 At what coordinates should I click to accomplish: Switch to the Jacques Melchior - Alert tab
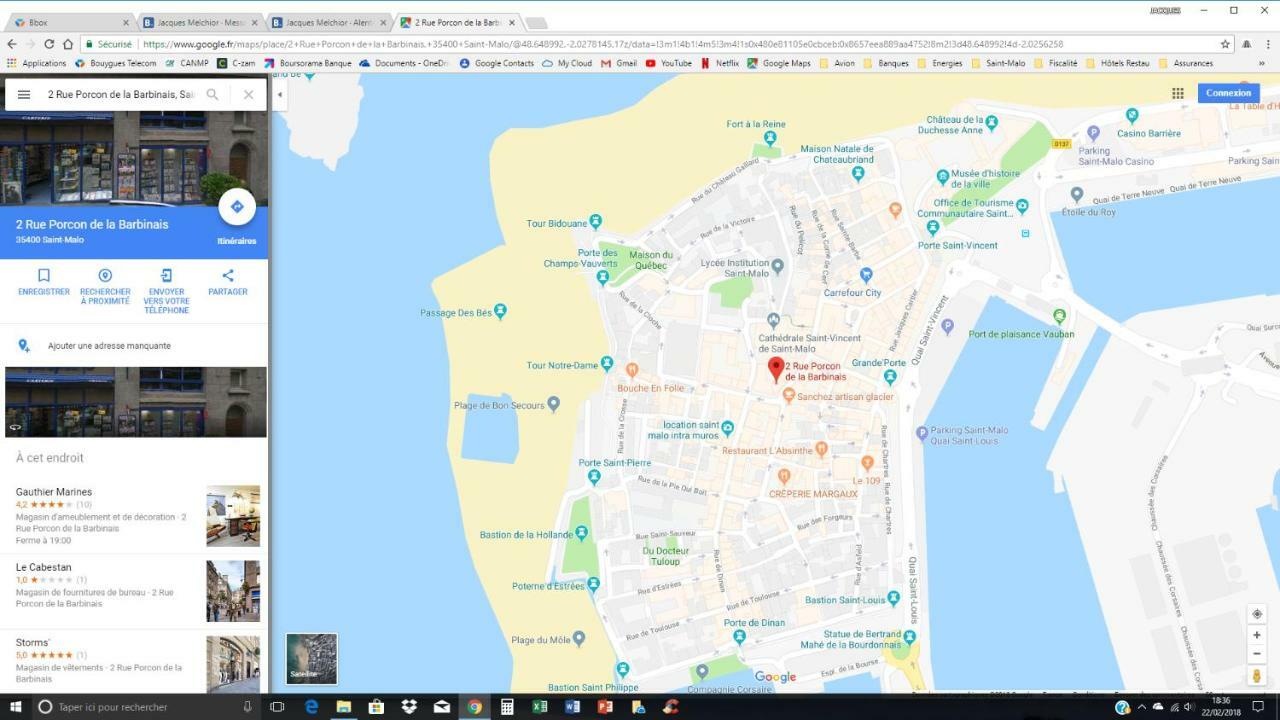(x=329, y=22)
